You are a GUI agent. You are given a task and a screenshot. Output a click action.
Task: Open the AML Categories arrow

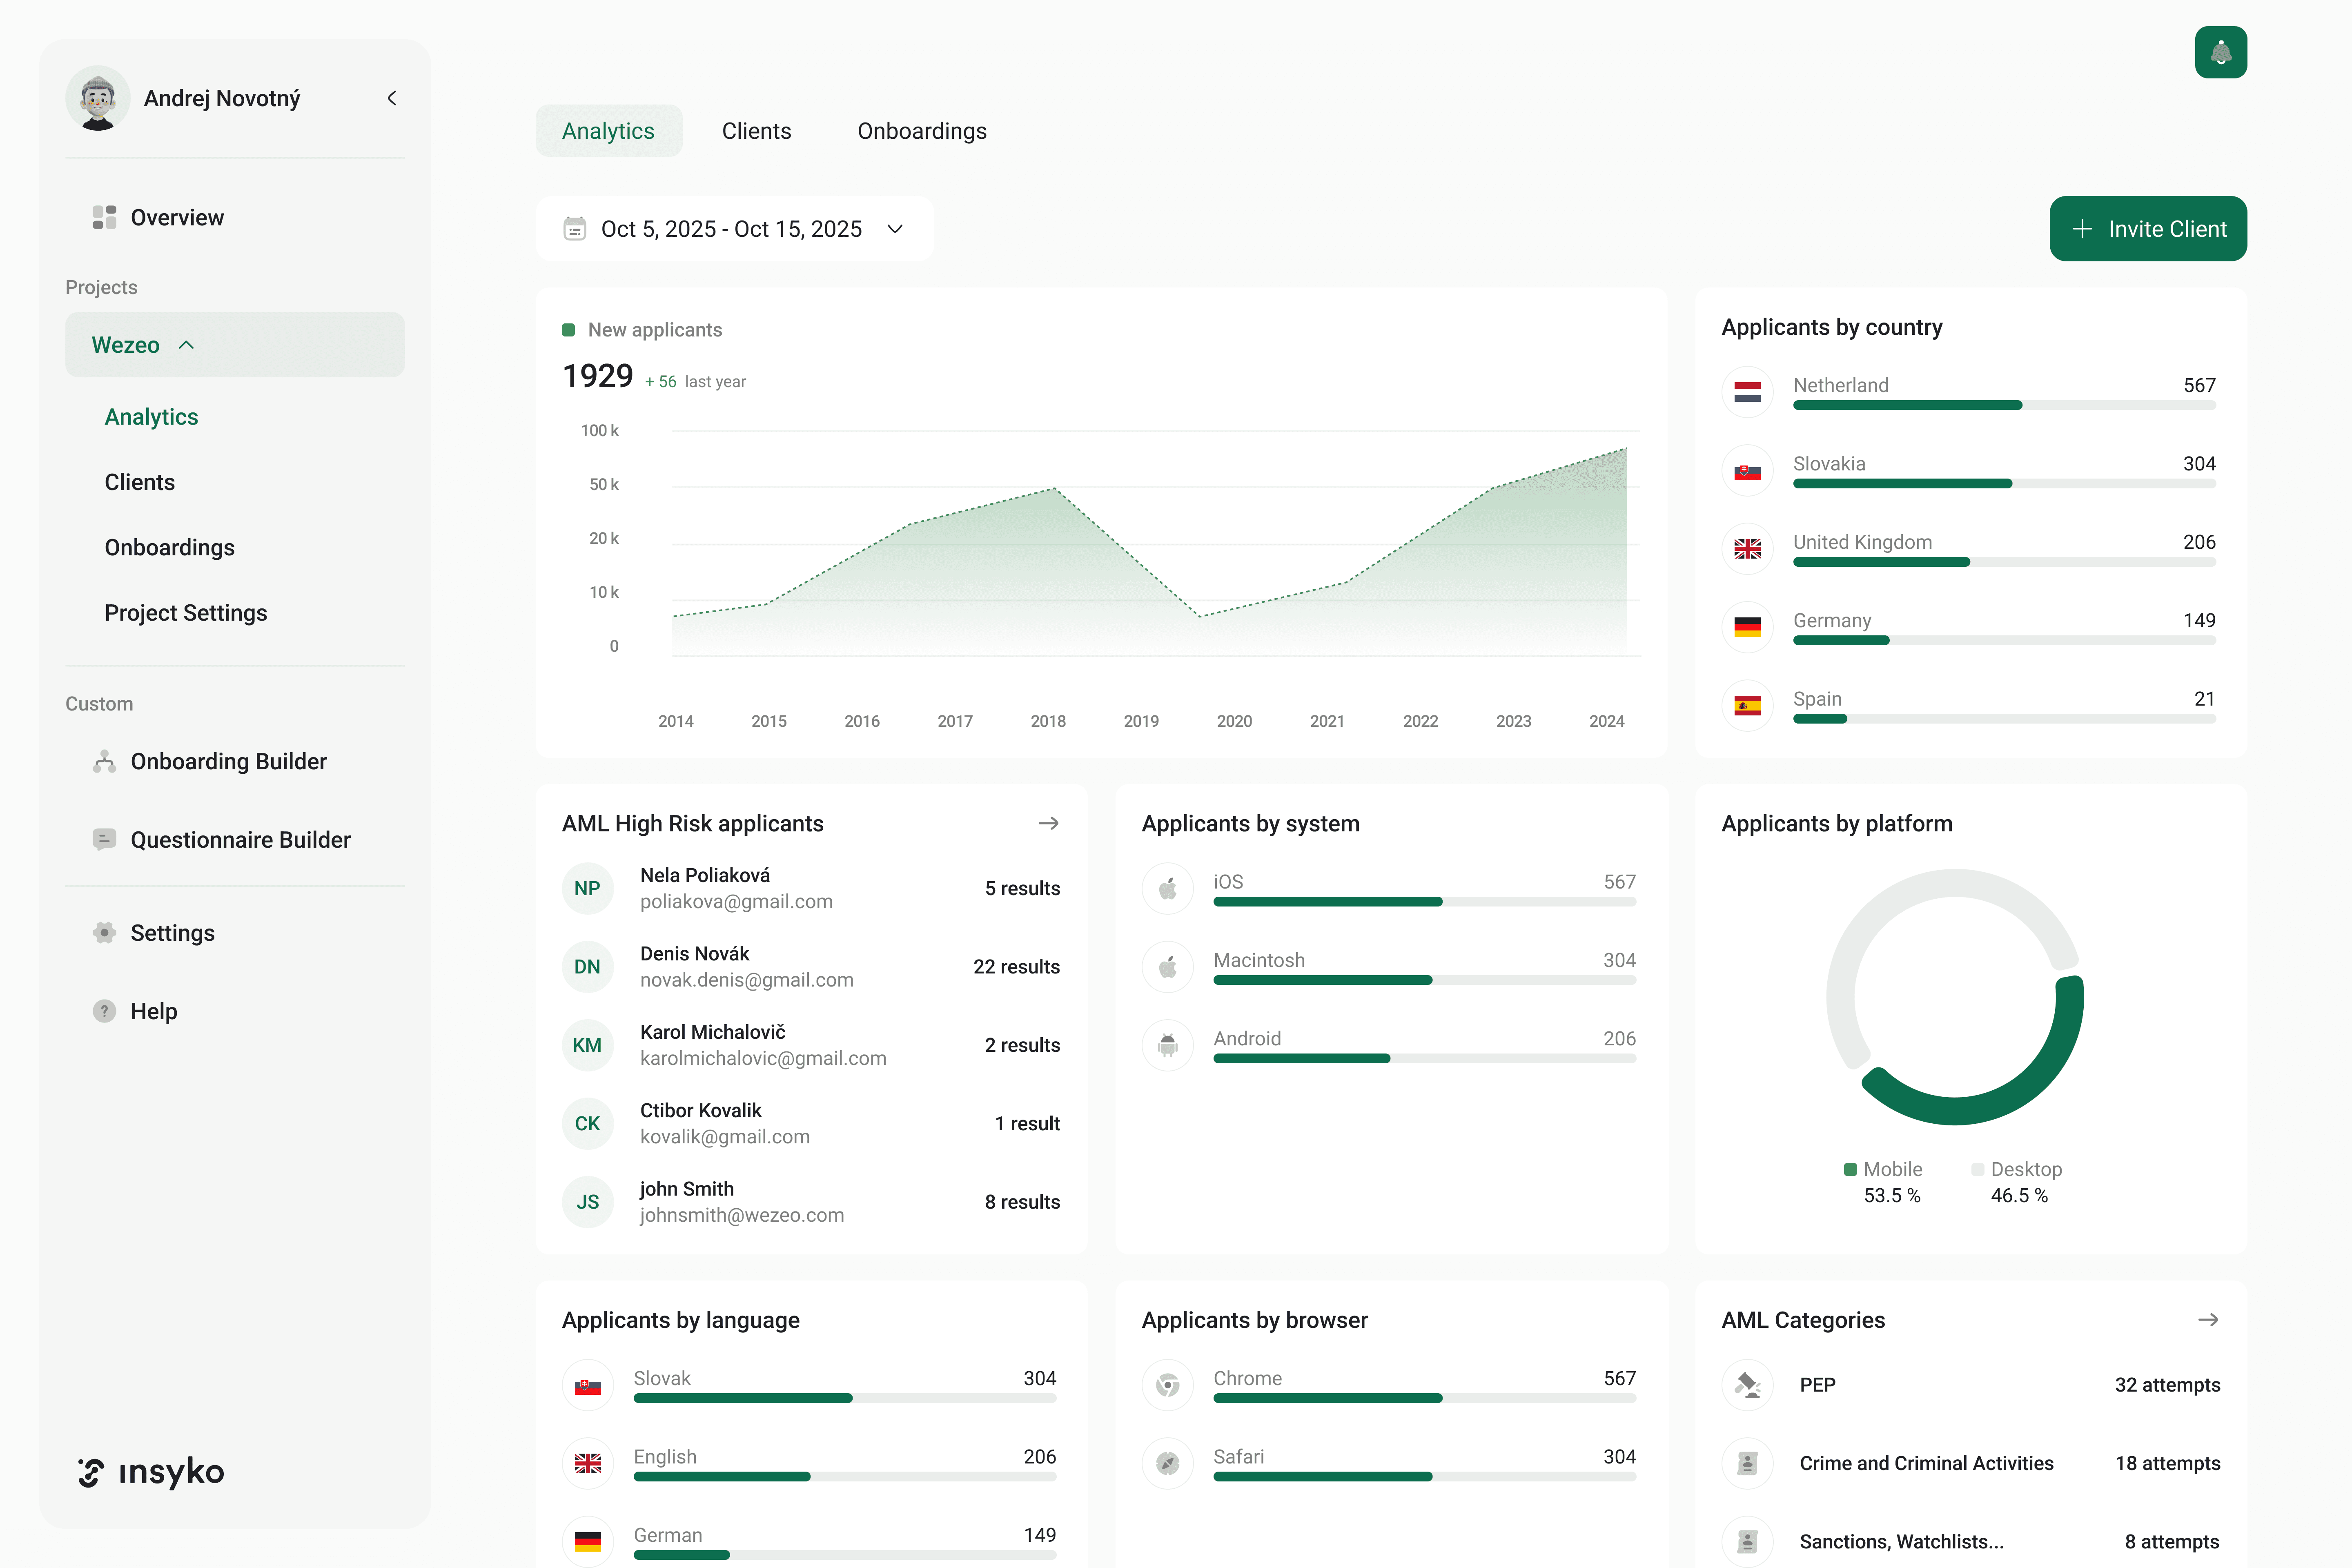click(x=2208, y=1320)
